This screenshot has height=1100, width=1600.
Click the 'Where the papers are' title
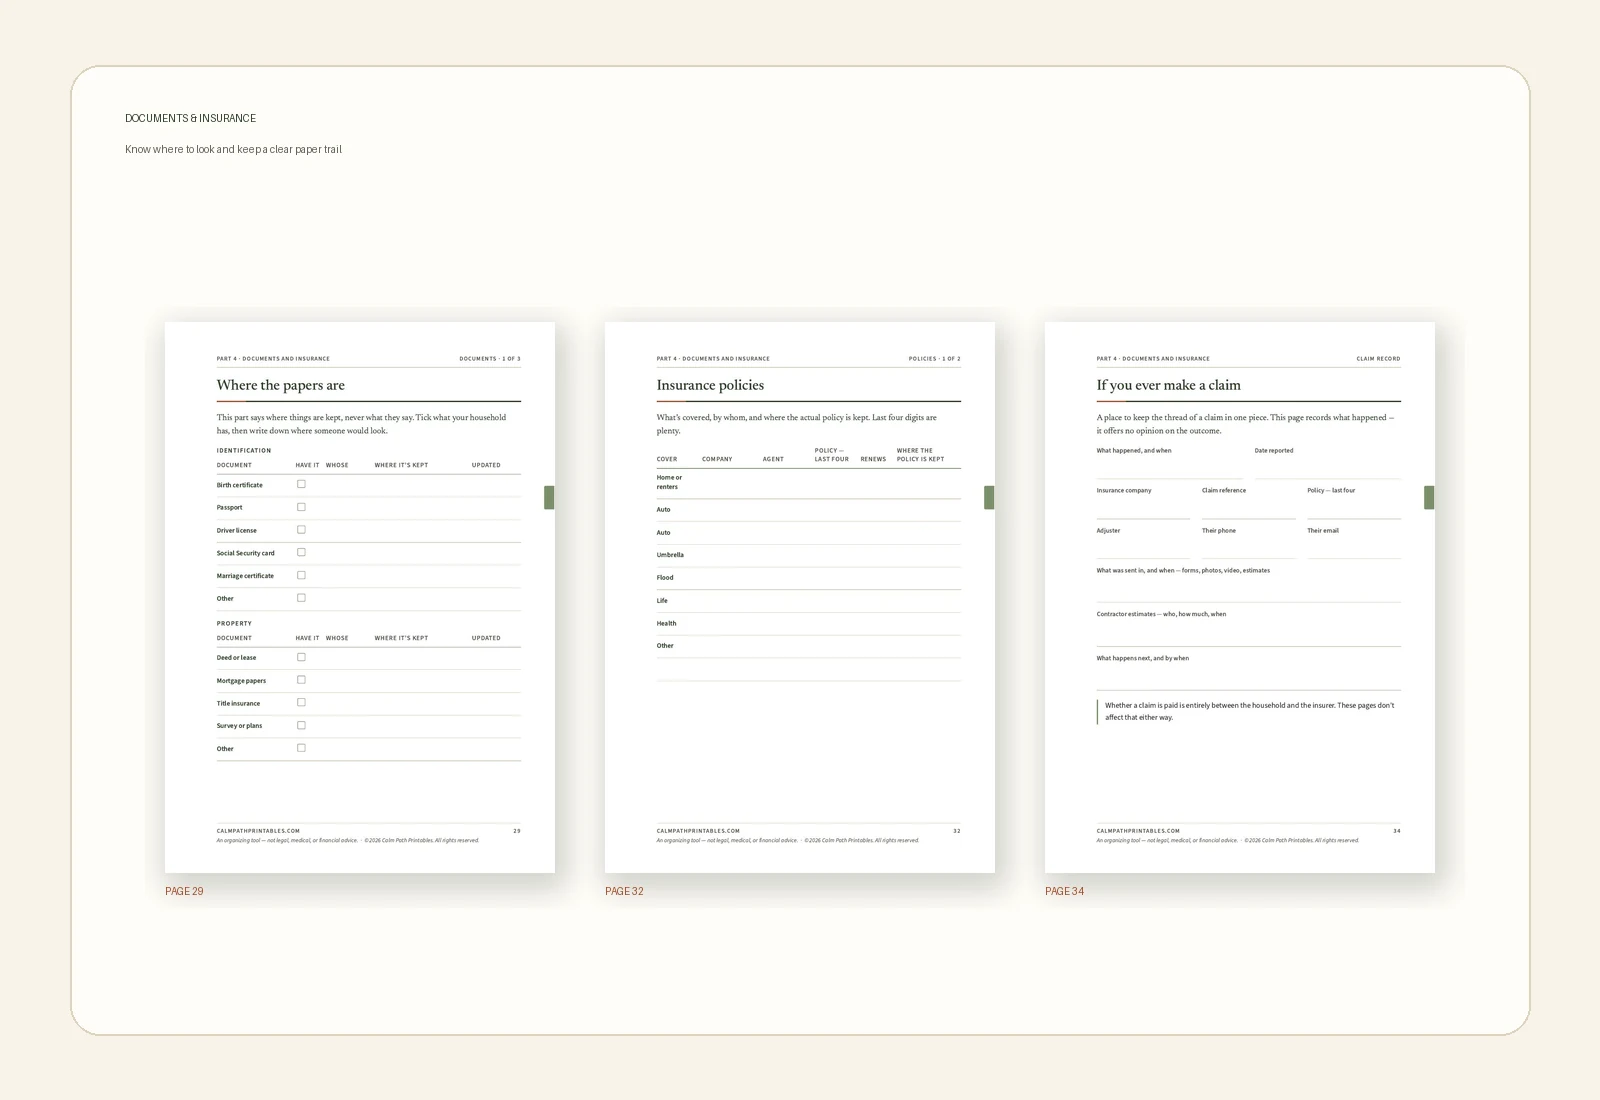(x=281, y=385)
